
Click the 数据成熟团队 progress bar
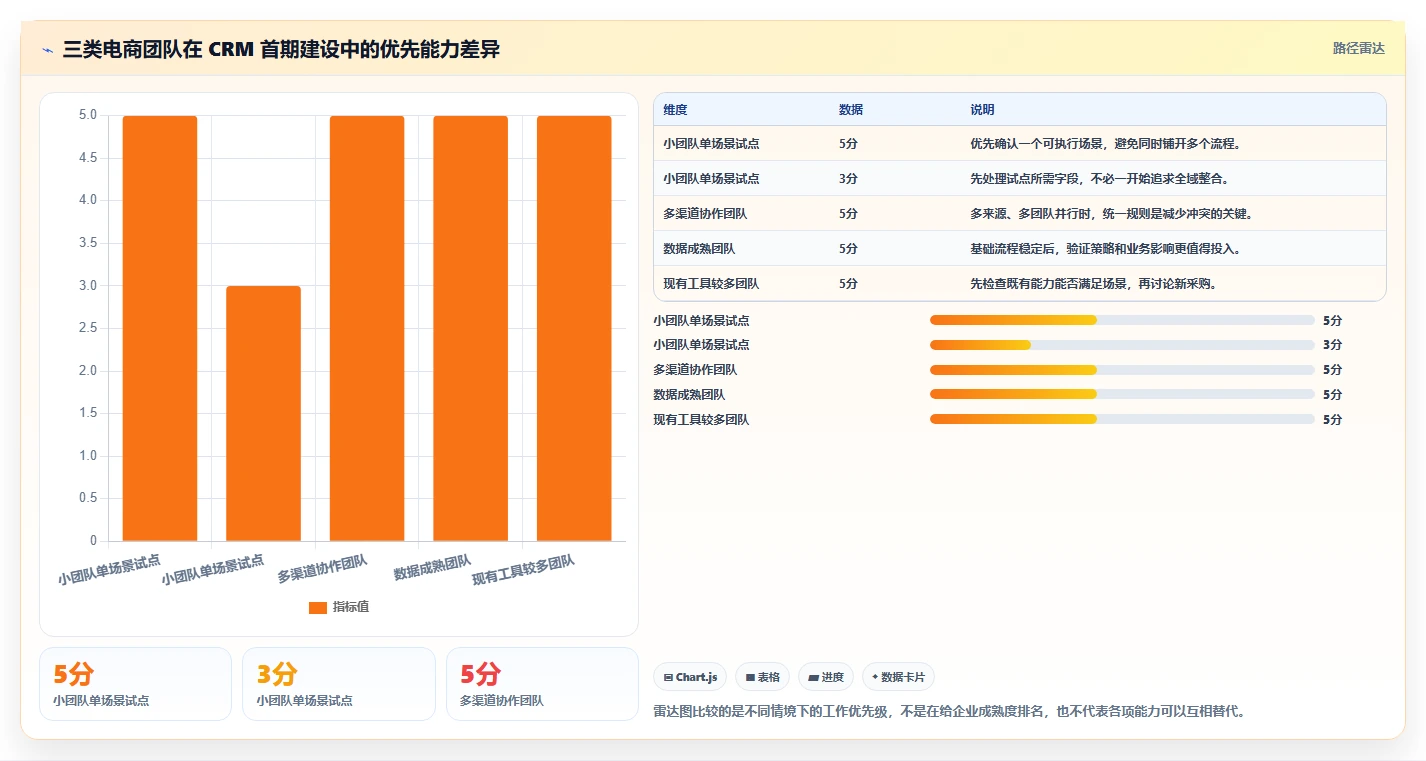coord(1122,395)
